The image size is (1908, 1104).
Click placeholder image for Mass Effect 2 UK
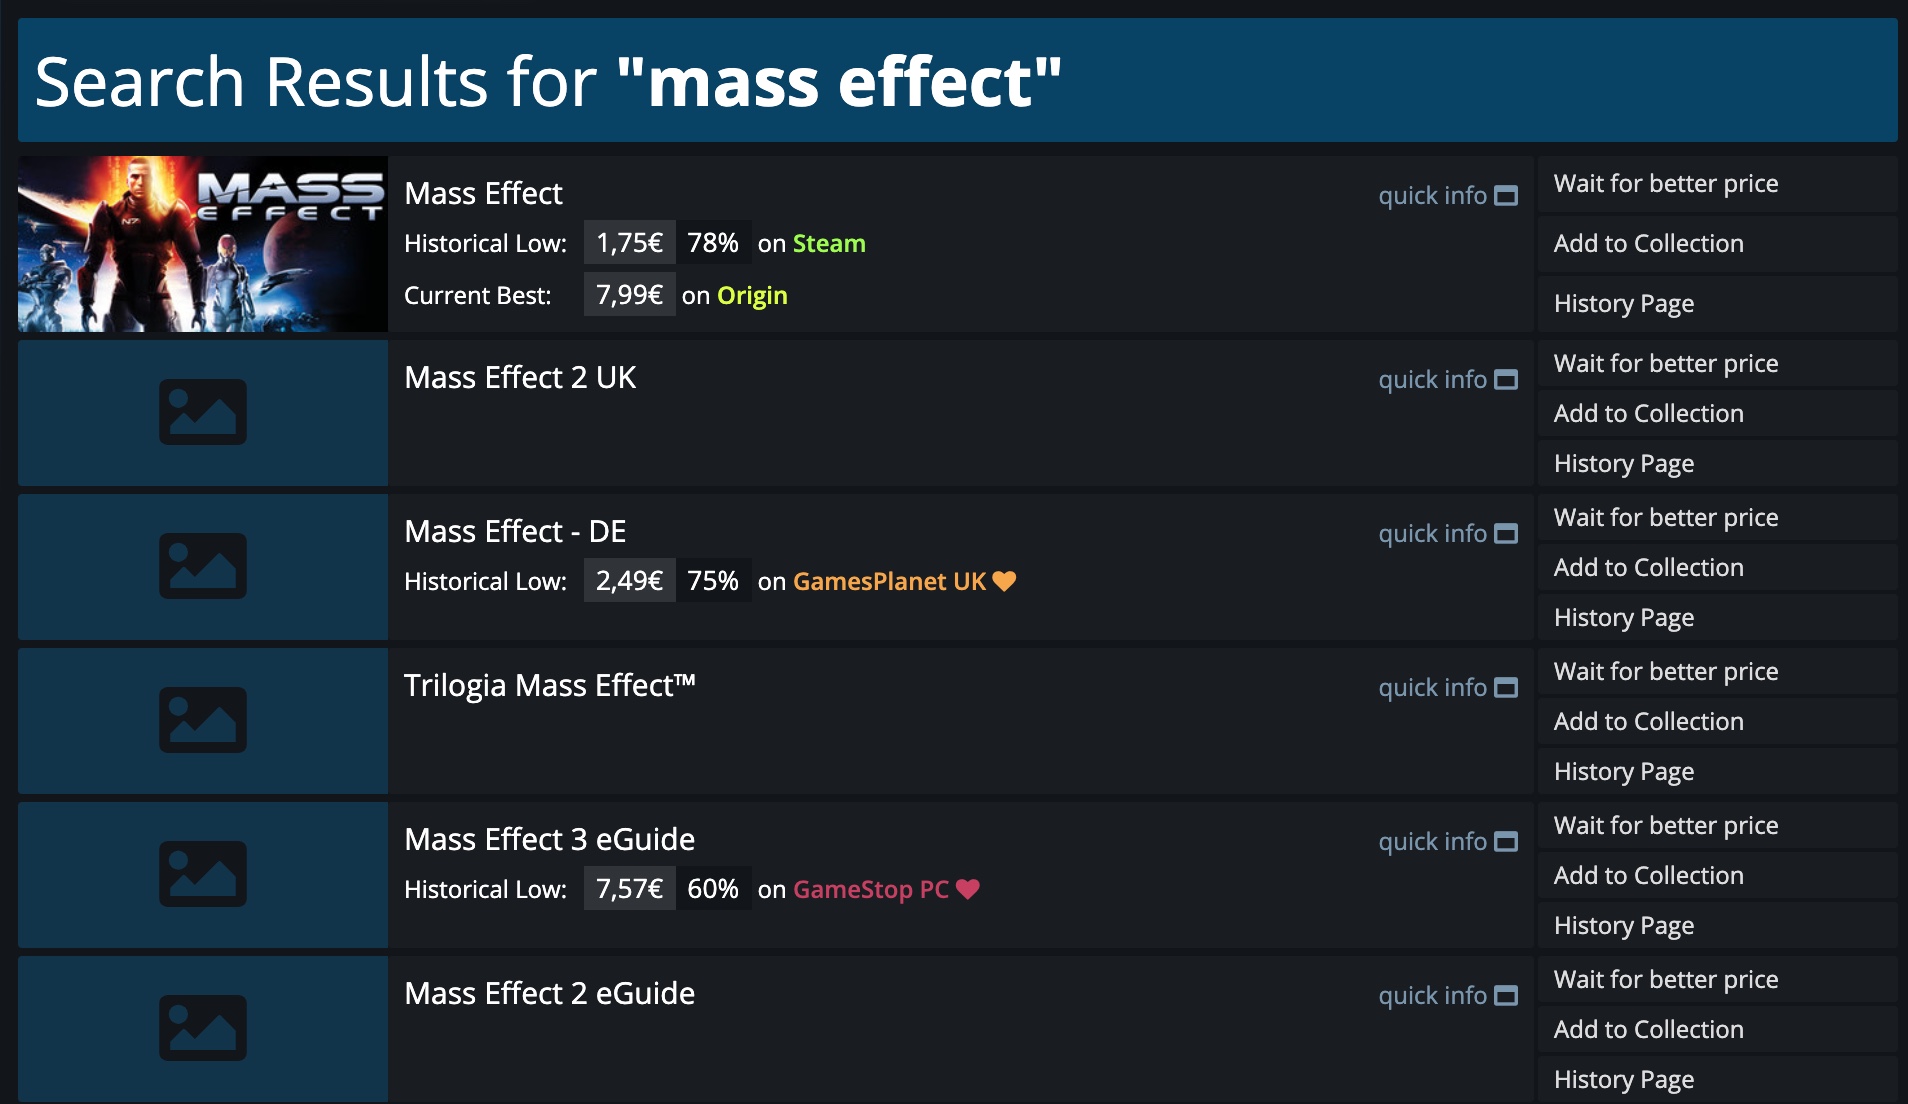tap(203, 412)
